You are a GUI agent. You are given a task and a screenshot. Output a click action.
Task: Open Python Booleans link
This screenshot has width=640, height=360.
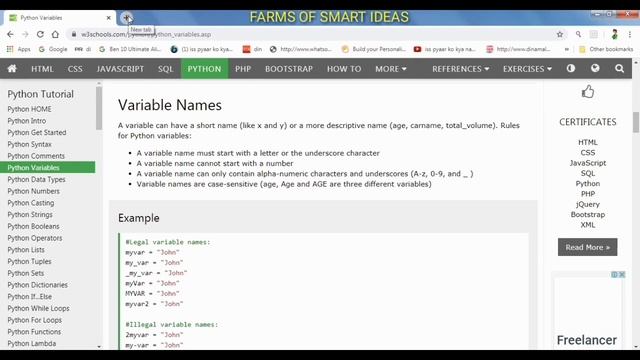tap(33, 226)
